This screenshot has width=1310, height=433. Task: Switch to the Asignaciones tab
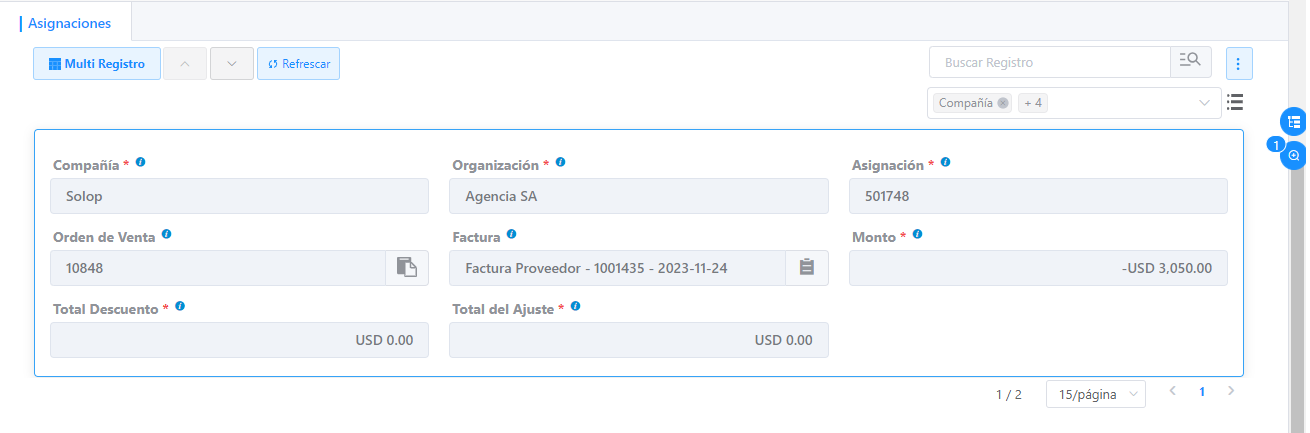pyautogui.click(x=70, y=22)
